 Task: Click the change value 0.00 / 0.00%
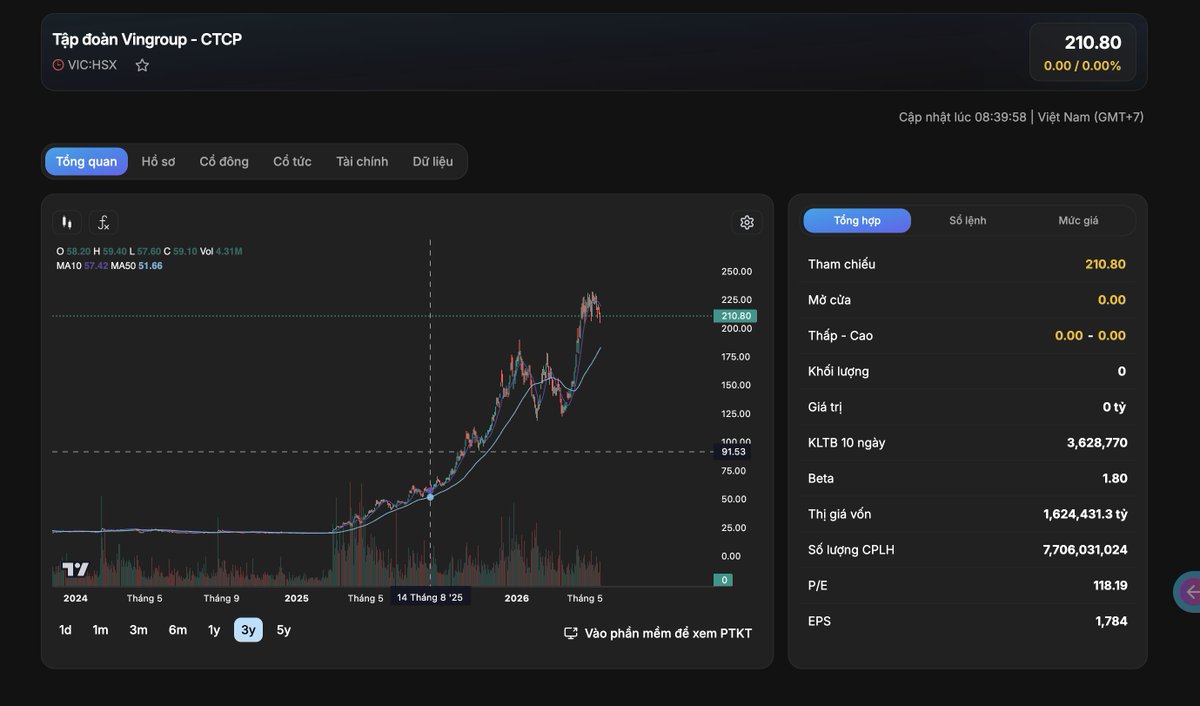(x=1082, y=66)
